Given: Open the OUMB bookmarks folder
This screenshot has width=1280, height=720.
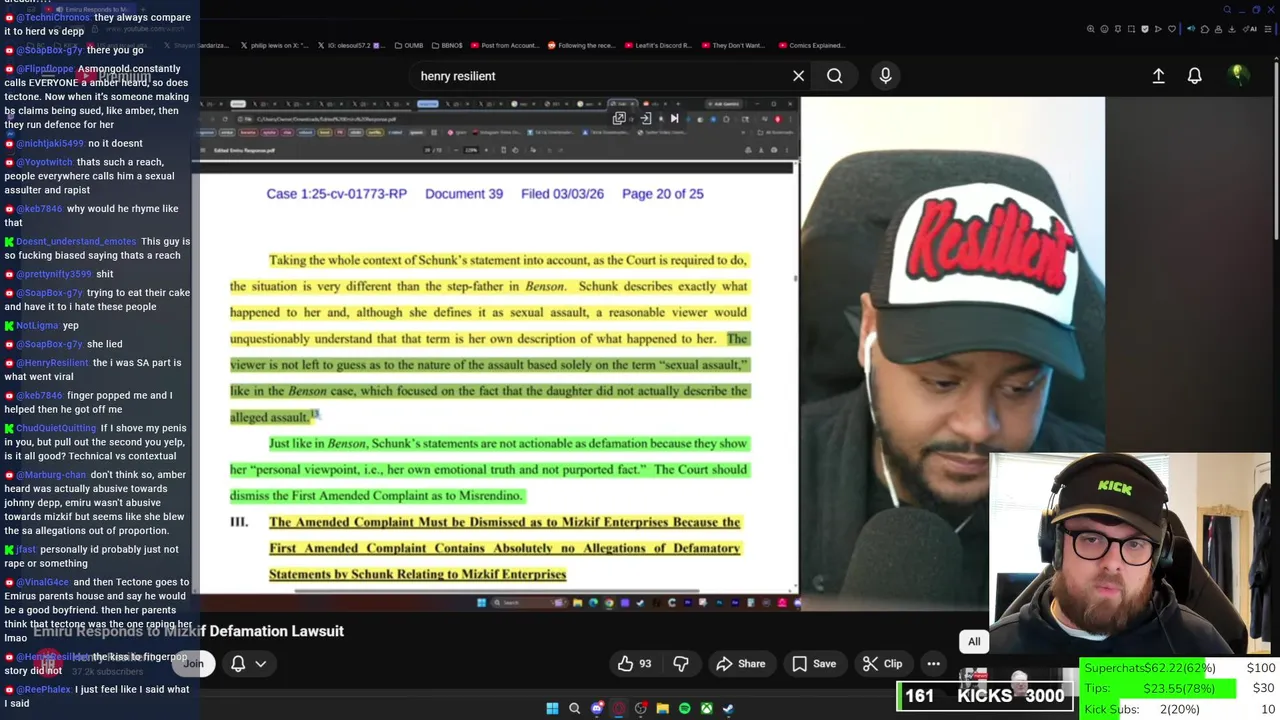Looking at the screenshot, I should pyautogui.click(x=408, y=45).
